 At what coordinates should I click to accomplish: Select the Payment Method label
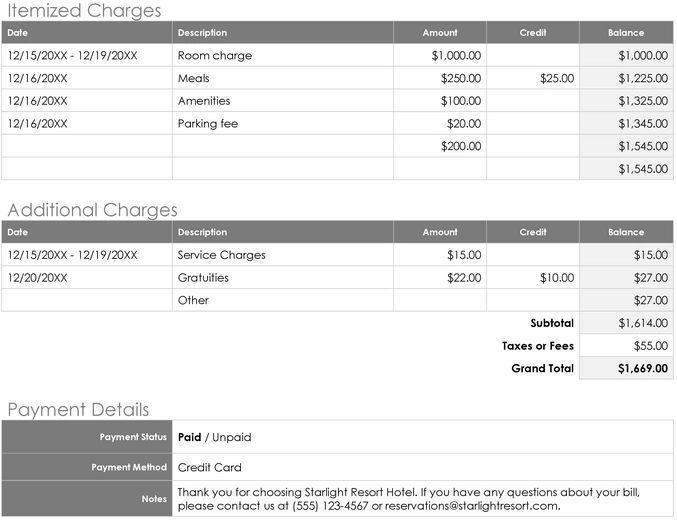click(129, 467)
